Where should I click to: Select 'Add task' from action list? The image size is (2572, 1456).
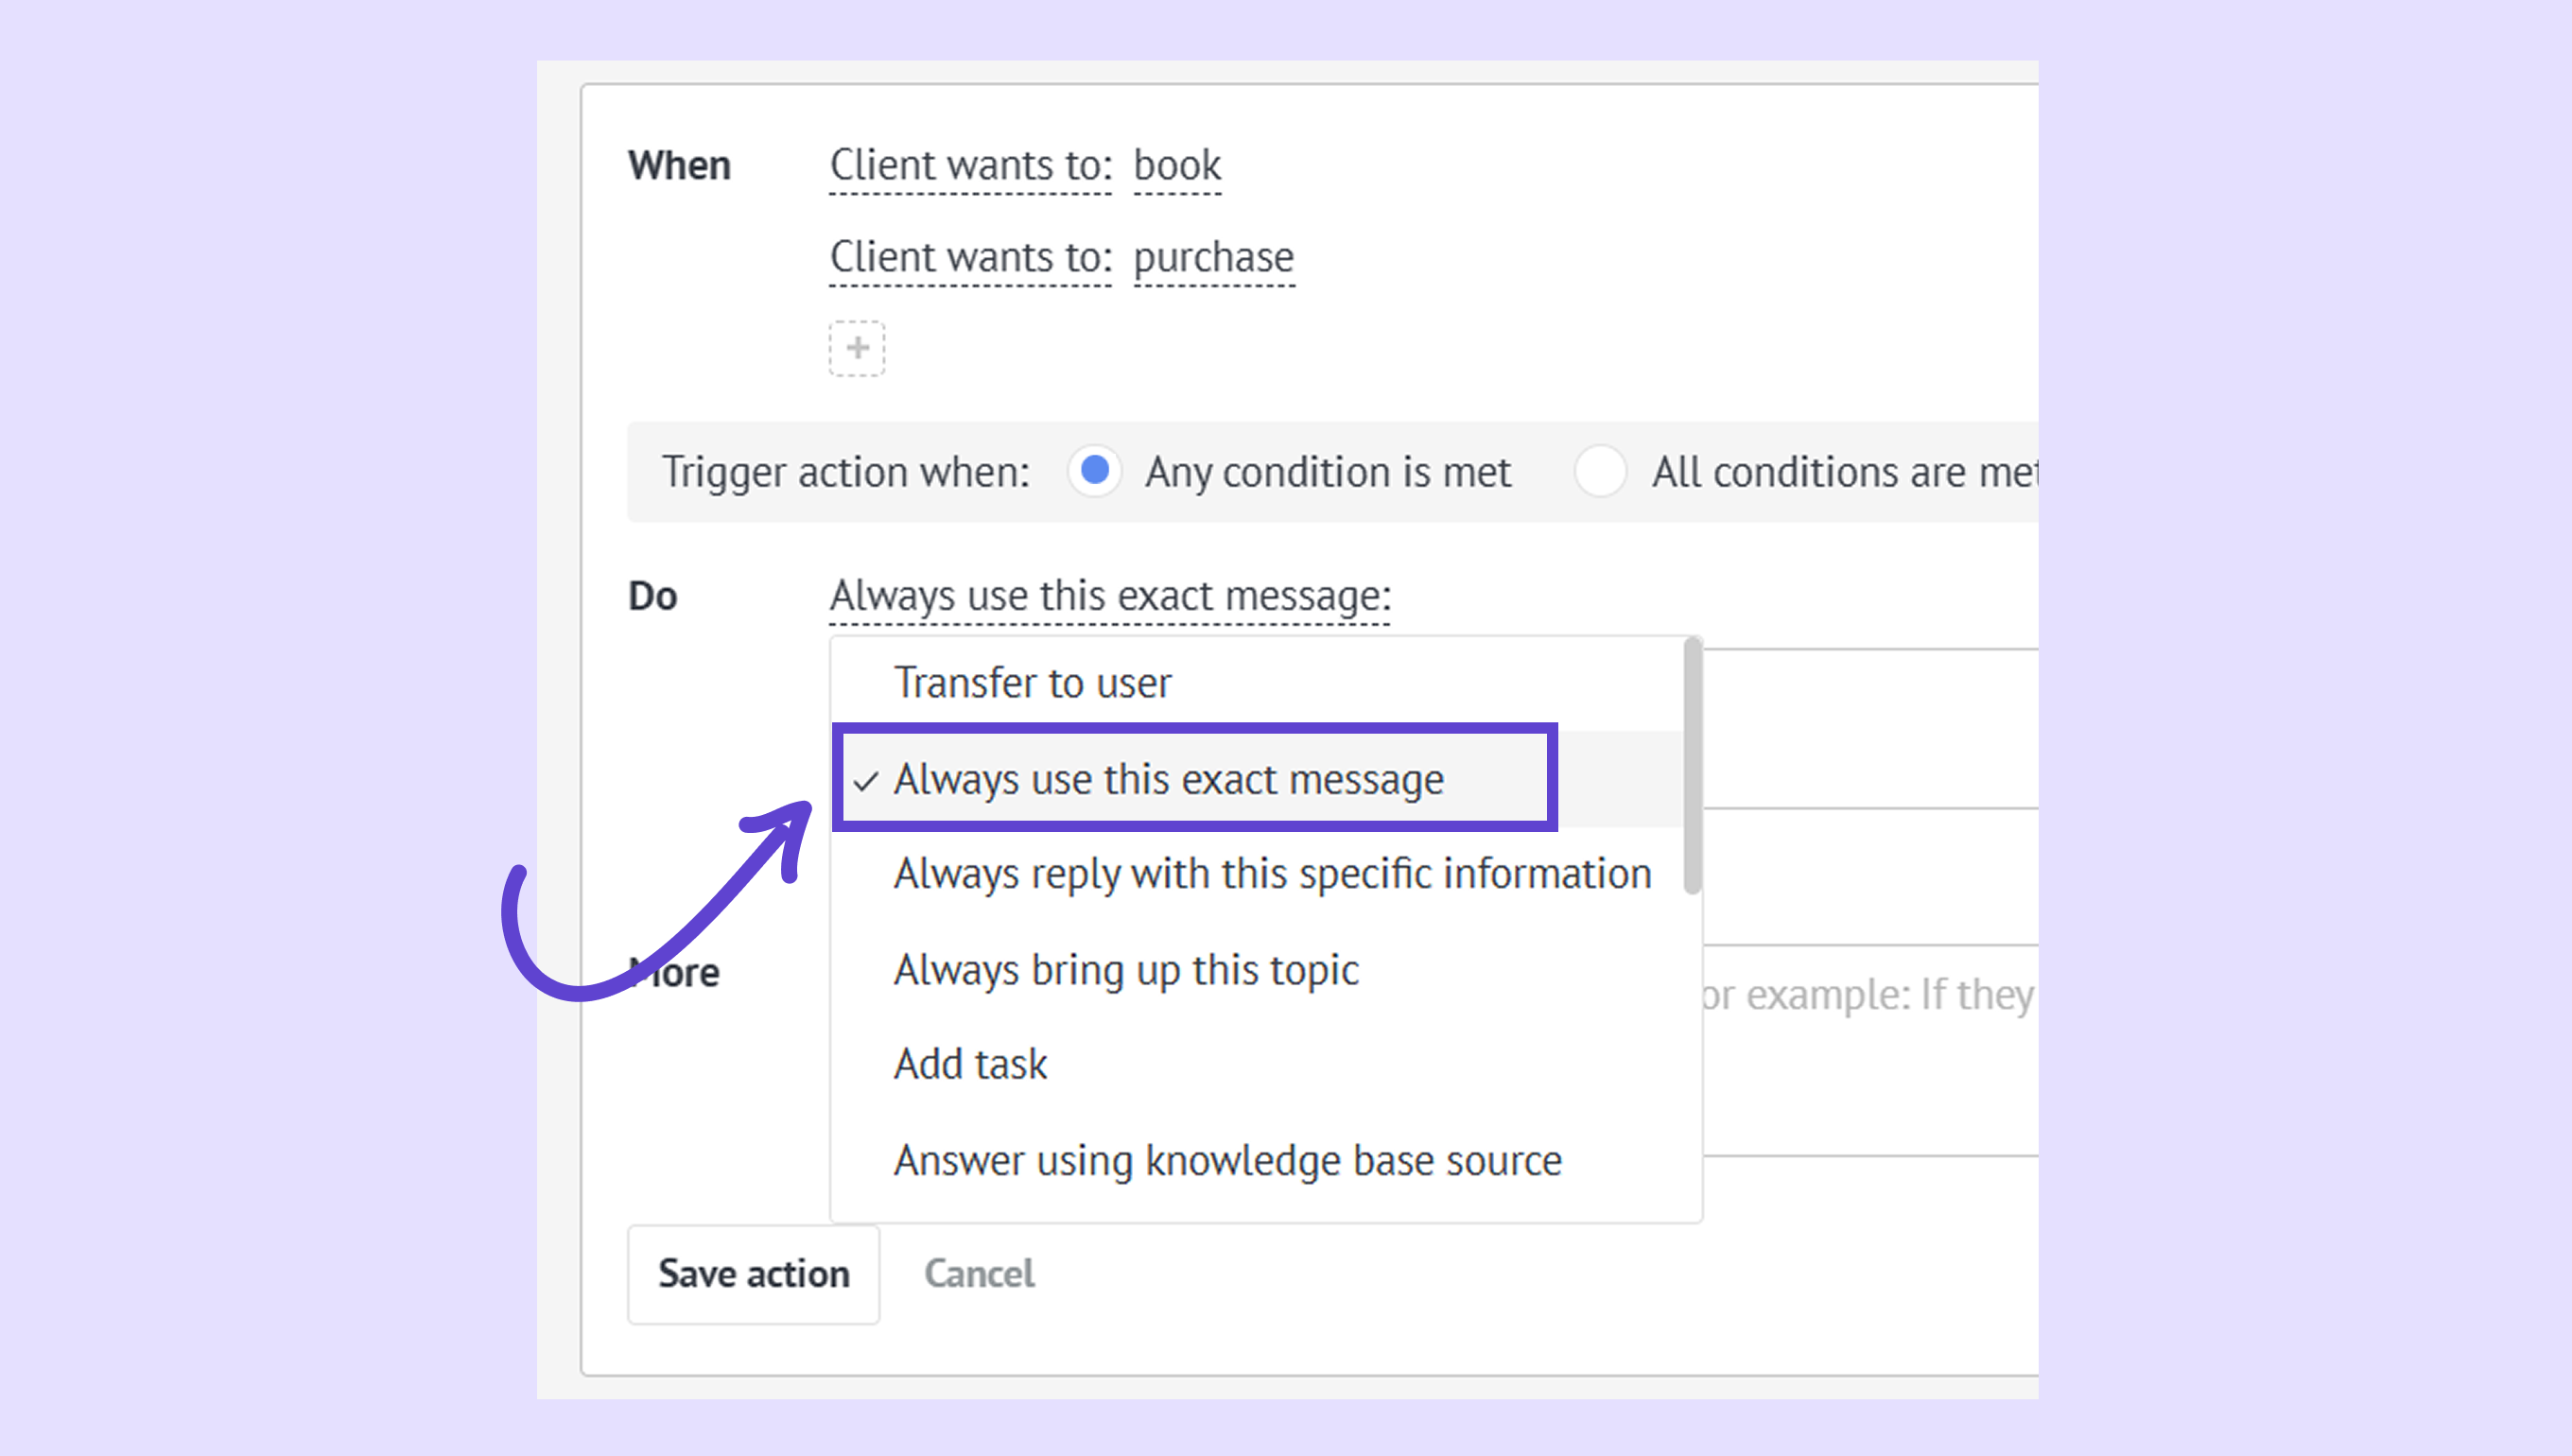tap(970, 1064)
